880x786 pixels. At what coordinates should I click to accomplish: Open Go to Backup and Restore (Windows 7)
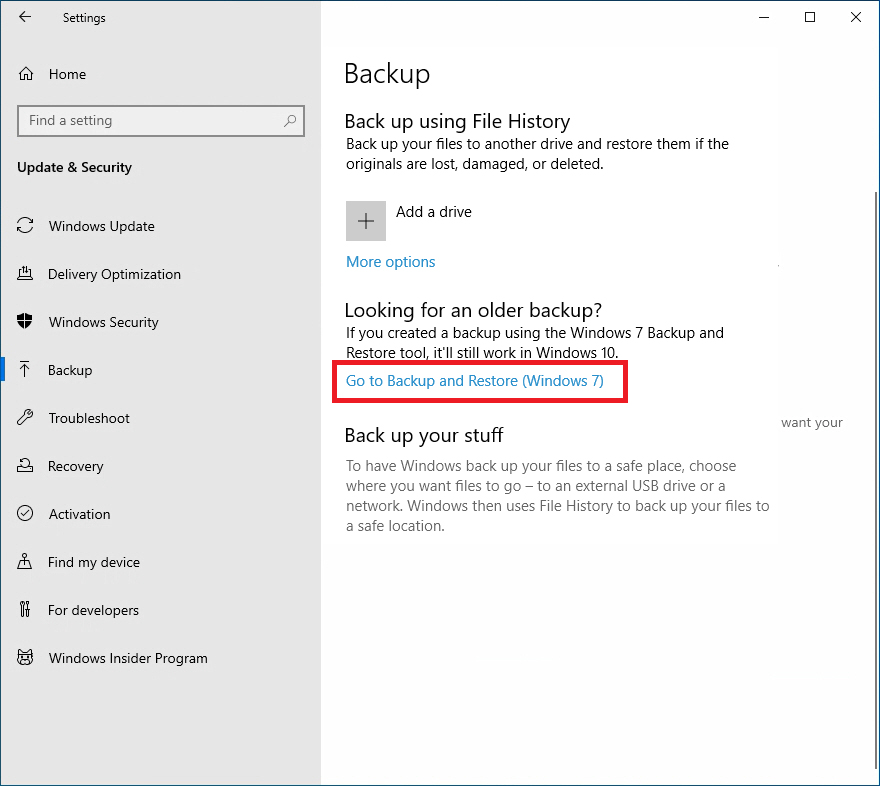coord(475,381)
